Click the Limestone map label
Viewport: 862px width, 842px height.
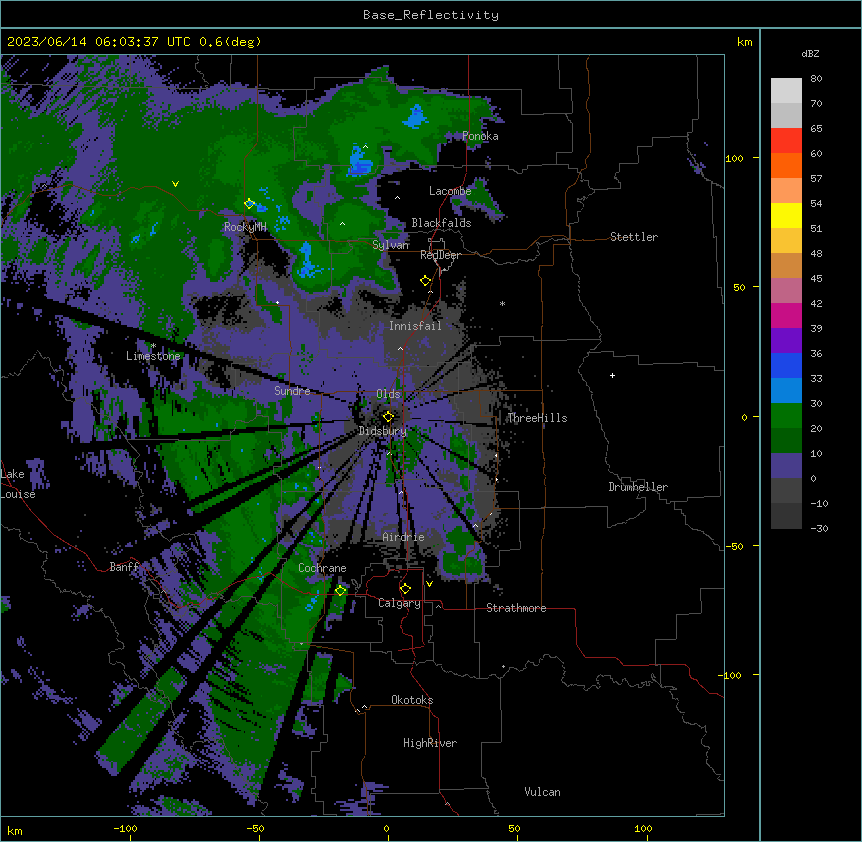click(153, 356)
